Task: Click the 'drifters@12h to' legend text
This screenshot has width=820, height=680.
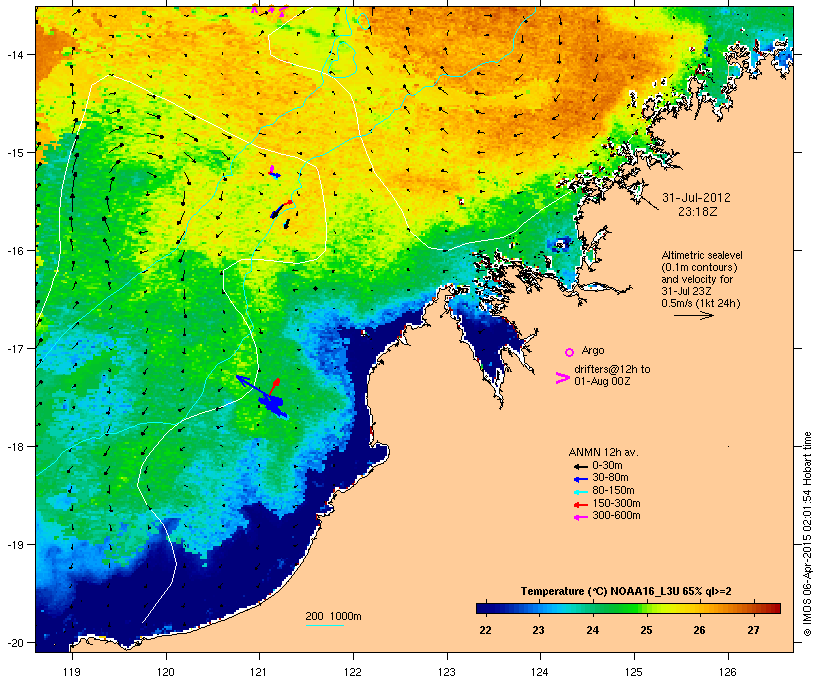Action: 612,369
